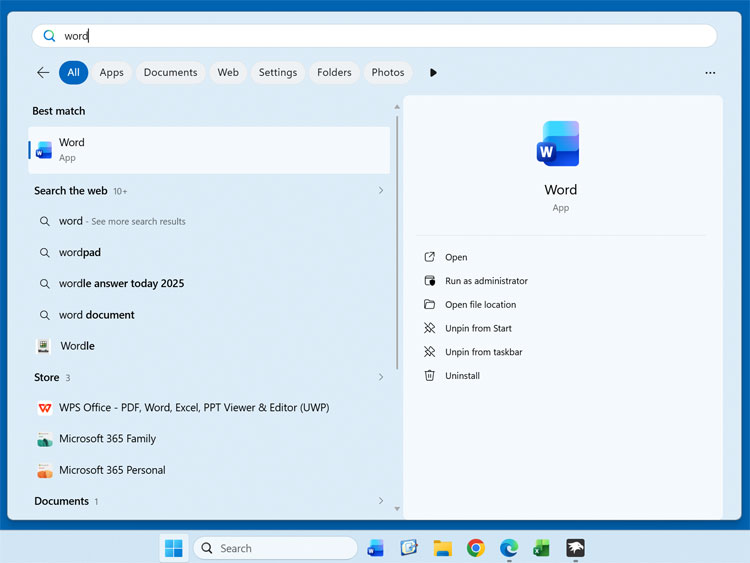Click the Word app icon in Best match
This screenshot has width=750, height=563.
click(x=44, y=150)
